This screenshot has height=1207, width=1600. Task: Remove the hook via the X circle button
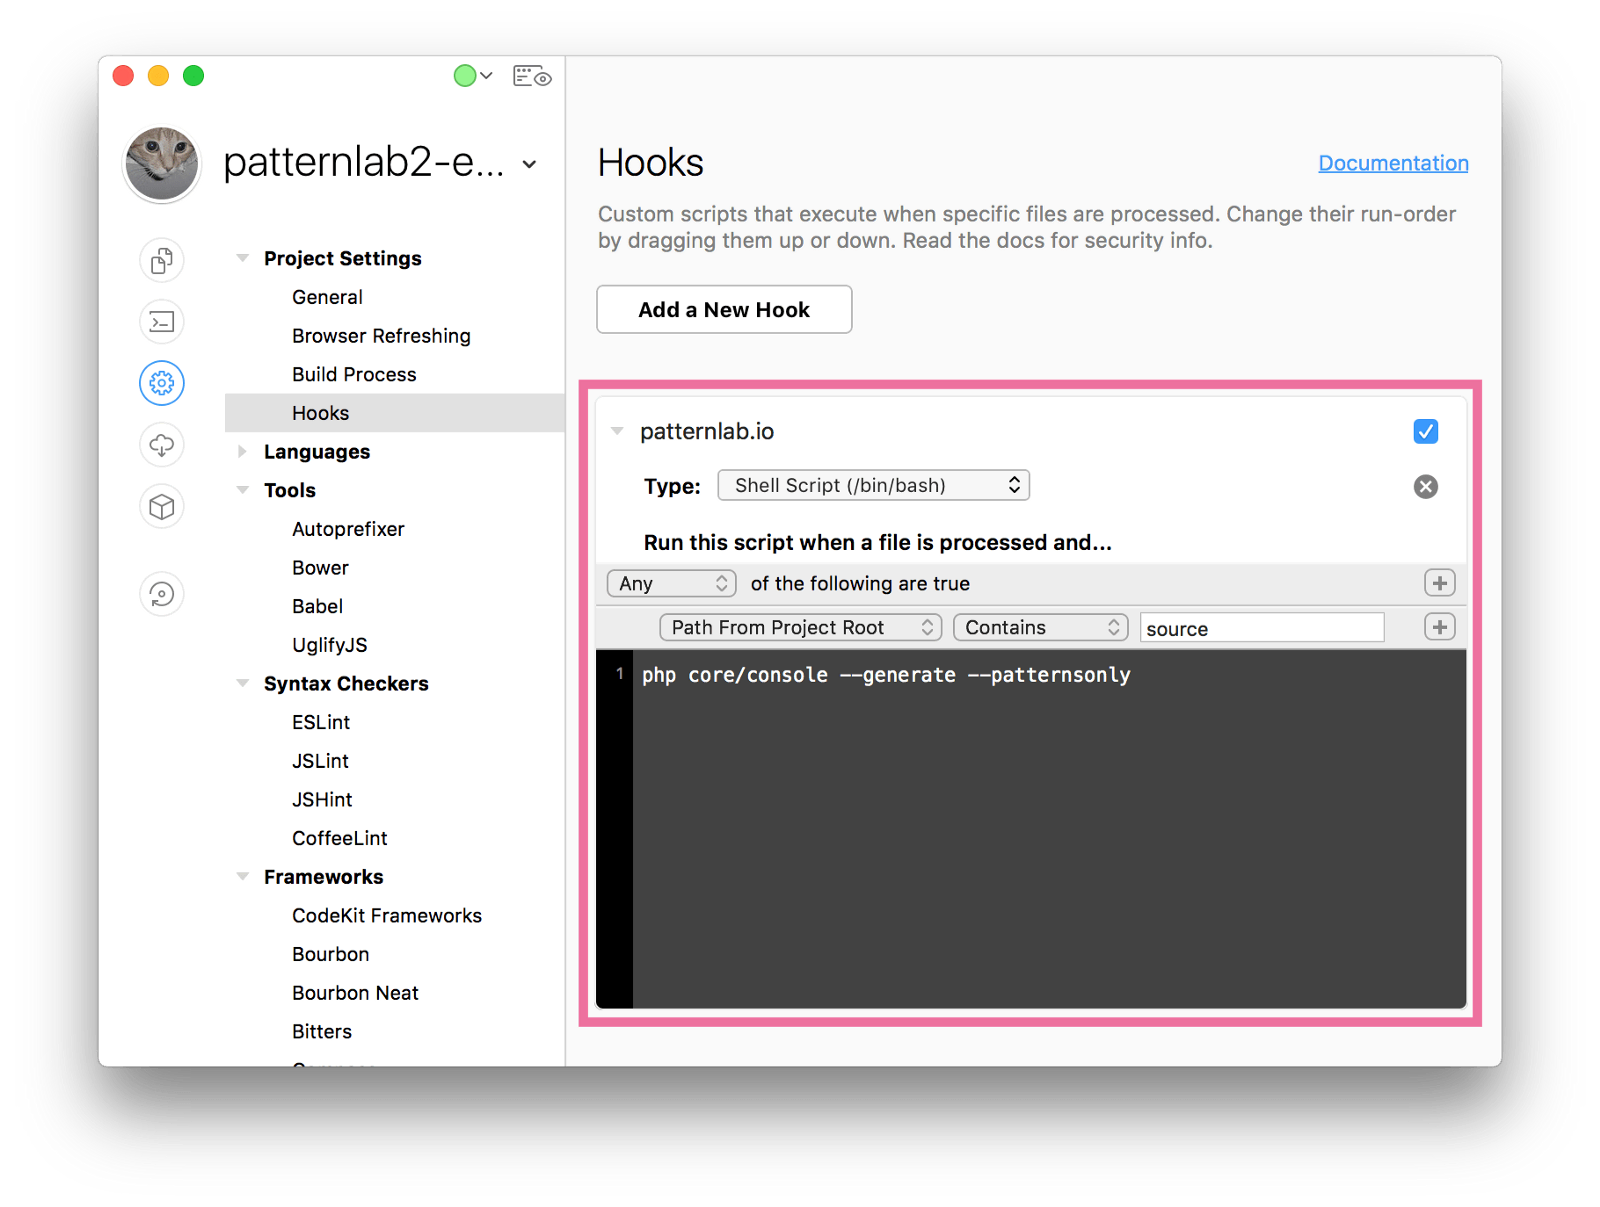1425,487
